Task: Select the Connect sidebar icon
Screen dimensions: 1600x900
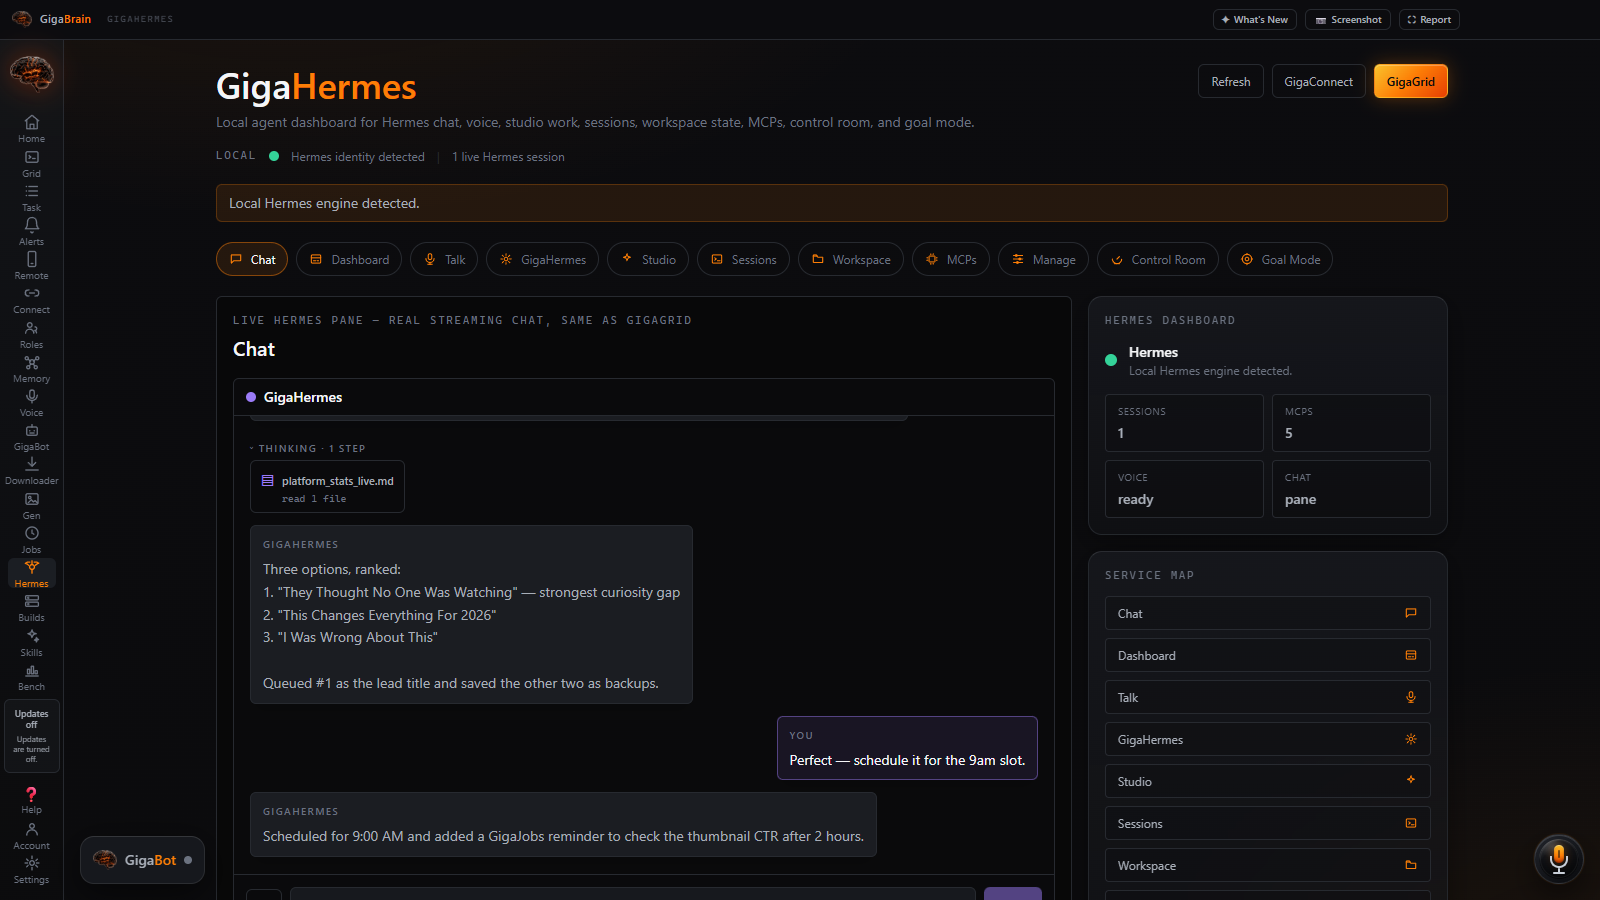Action: 32,300
